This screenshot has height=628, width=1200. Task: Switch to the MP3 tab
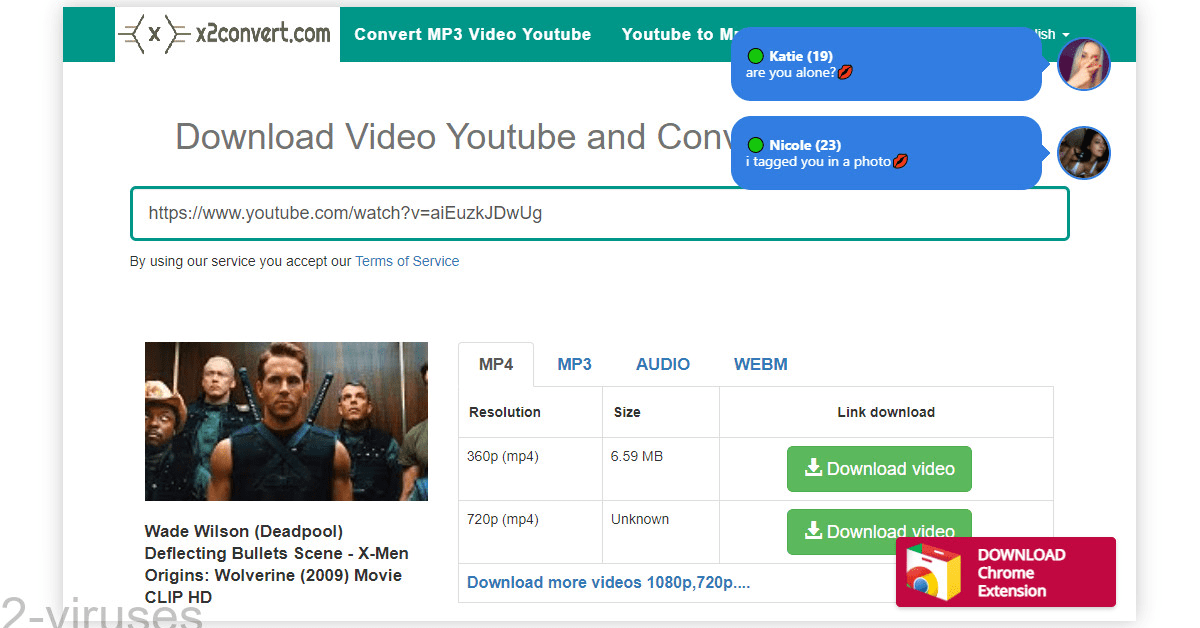click(x=574, y=364)
